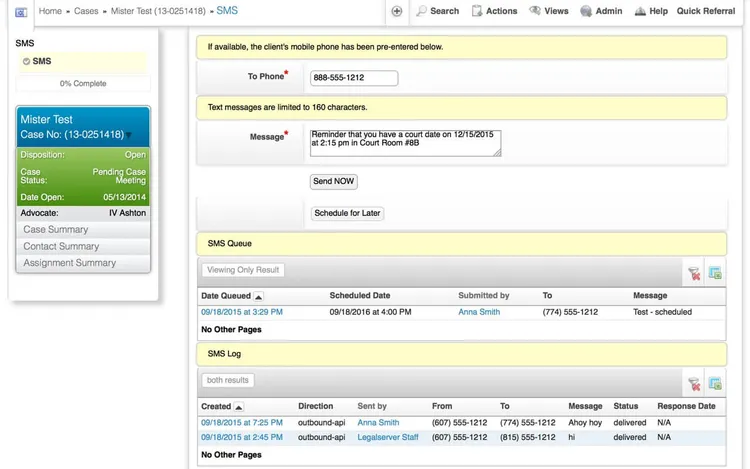Click the Test - scheduled message cell
This screenshot has width=750, height=469.
[662, 312]
